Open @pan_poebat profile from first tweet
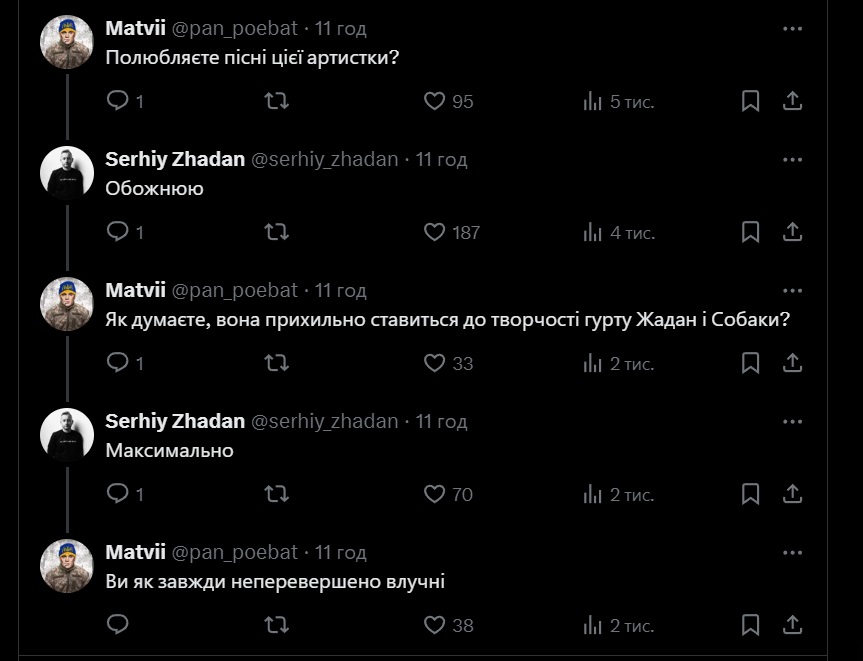The width and height of the screenshot is (863, 661). pos(235,28)
